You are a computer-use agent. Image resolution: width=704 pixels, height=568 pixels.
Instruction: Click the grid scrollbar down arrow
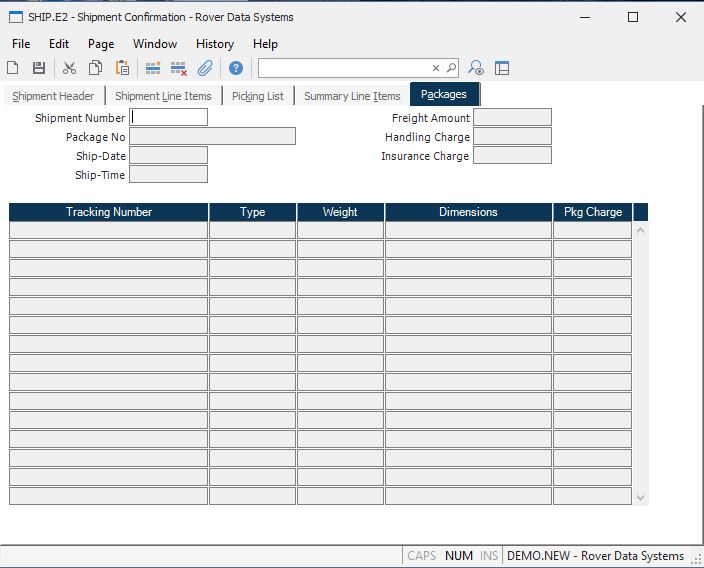pos(641,497)
